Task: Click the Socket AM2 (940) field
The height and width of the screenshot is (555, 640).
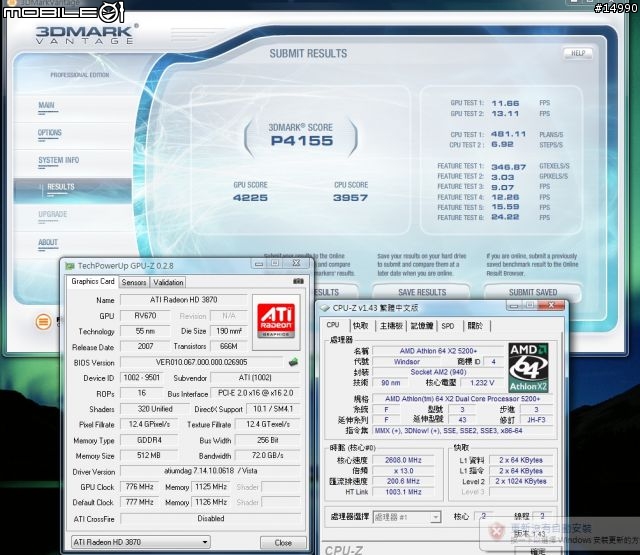Action: pyautogui.click(x=438, y=372)
